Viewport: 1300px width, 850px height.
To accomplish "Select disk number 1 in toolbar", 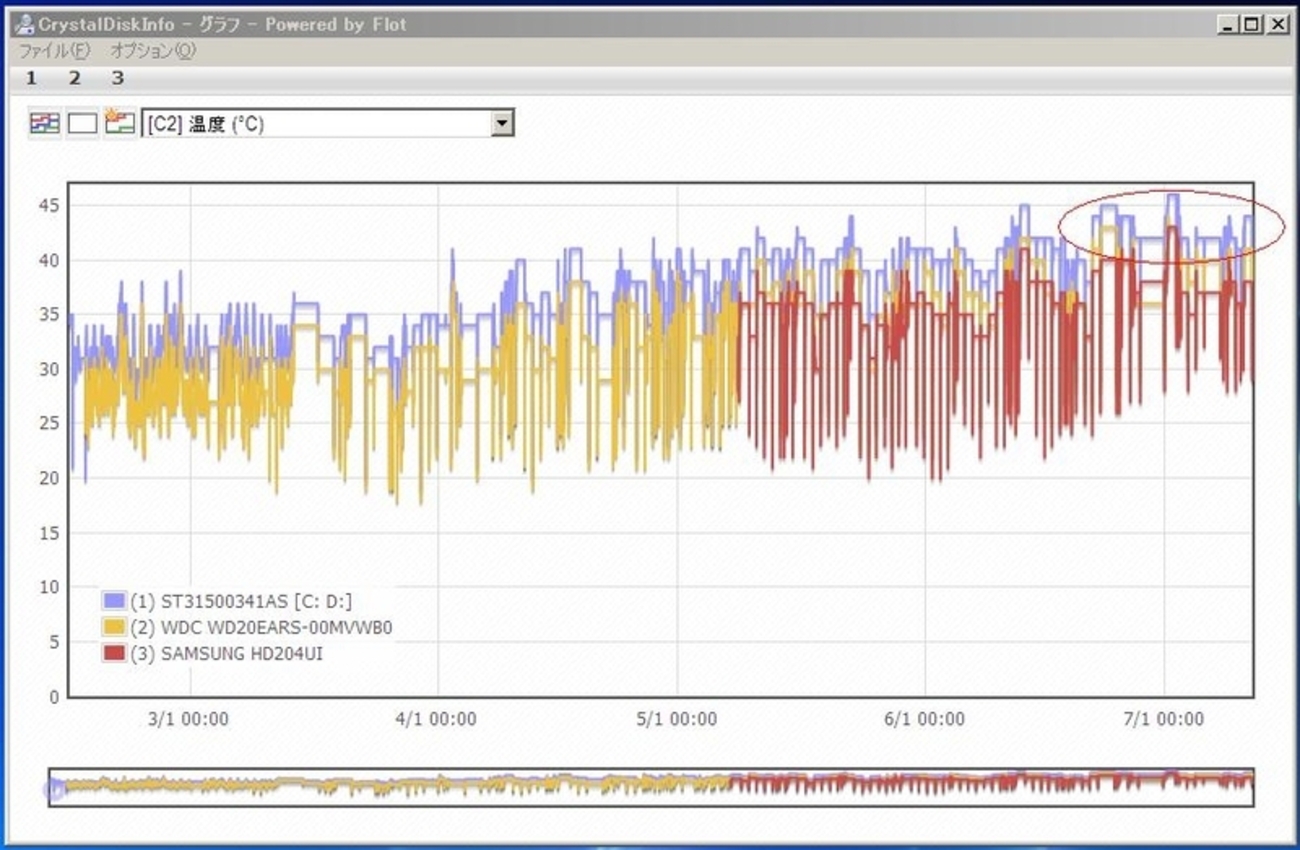I will click(31, 78).
